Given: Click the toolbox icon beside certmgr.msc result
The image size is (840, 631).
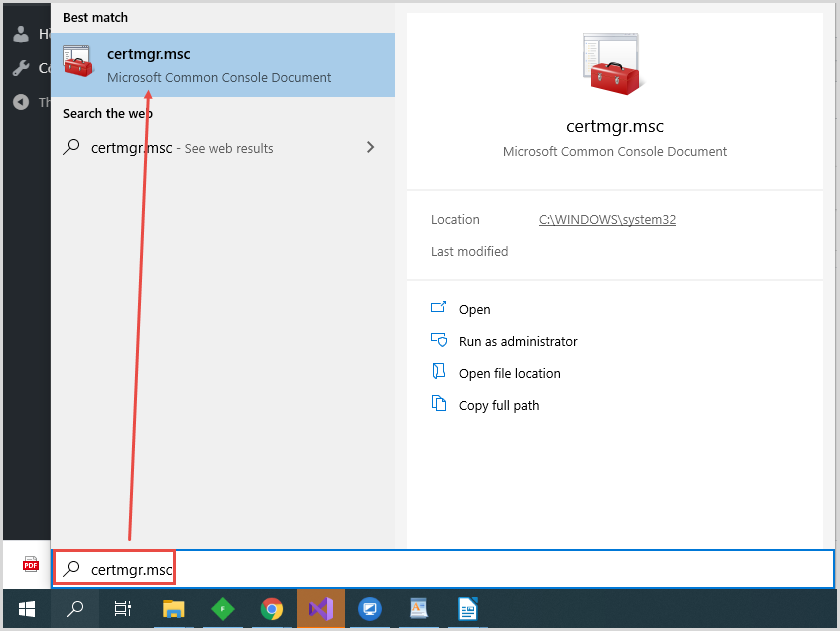Looking at the screenshot, I should (78, 61).
